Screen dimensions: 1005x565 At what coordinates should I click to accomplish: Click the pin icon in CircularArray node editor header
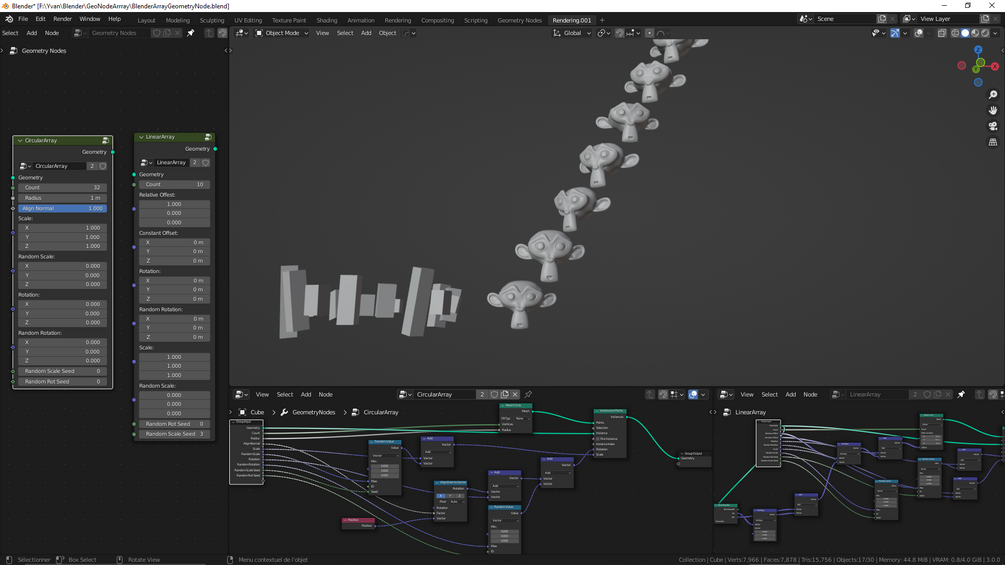[528, 395]
